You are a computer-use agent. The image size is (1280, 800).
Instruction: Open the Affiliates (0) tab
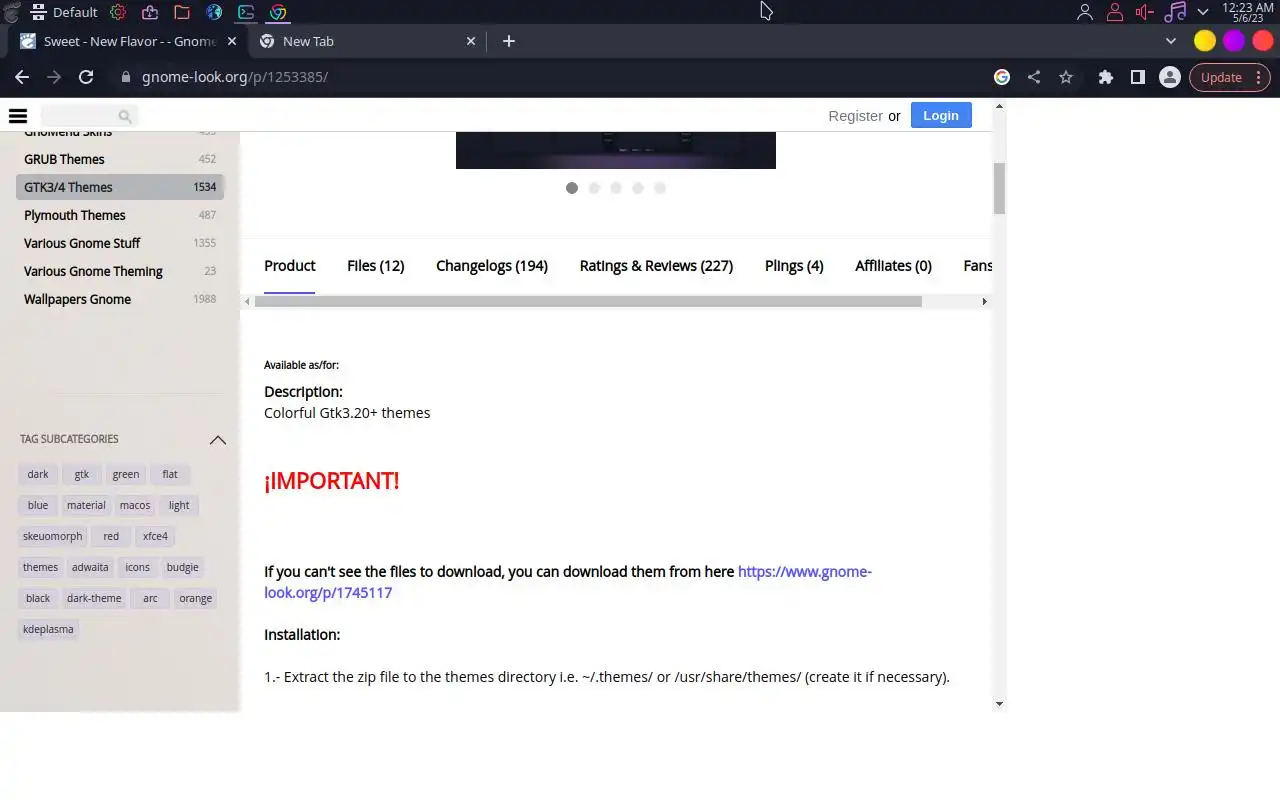893,266
